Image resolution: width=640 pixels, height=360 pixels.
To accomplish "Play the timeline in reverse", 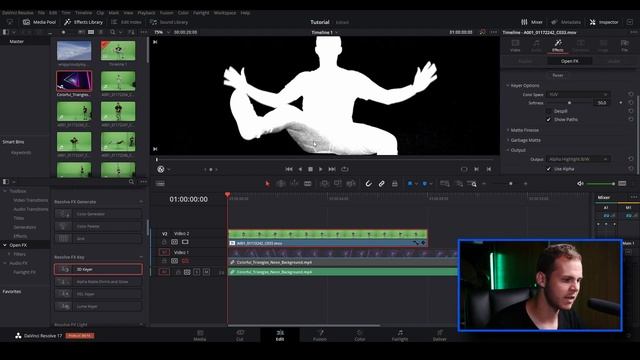I will (x=300, y=169).
